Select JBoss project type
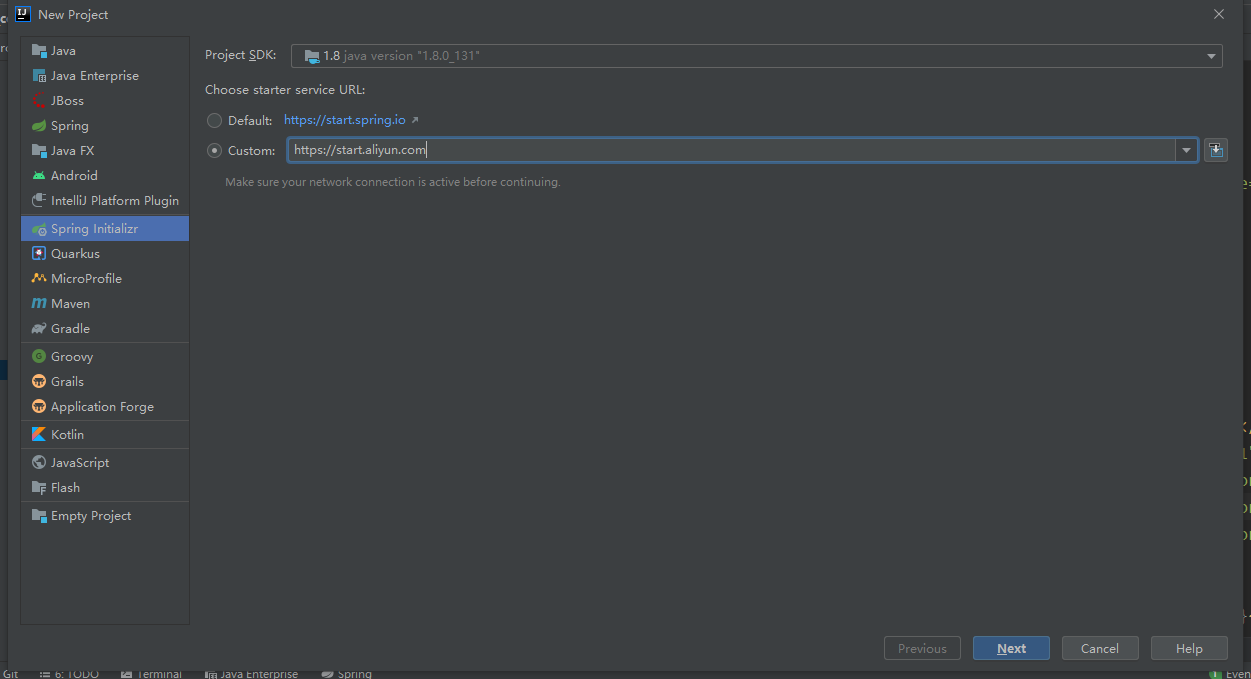 coord(105,100)
